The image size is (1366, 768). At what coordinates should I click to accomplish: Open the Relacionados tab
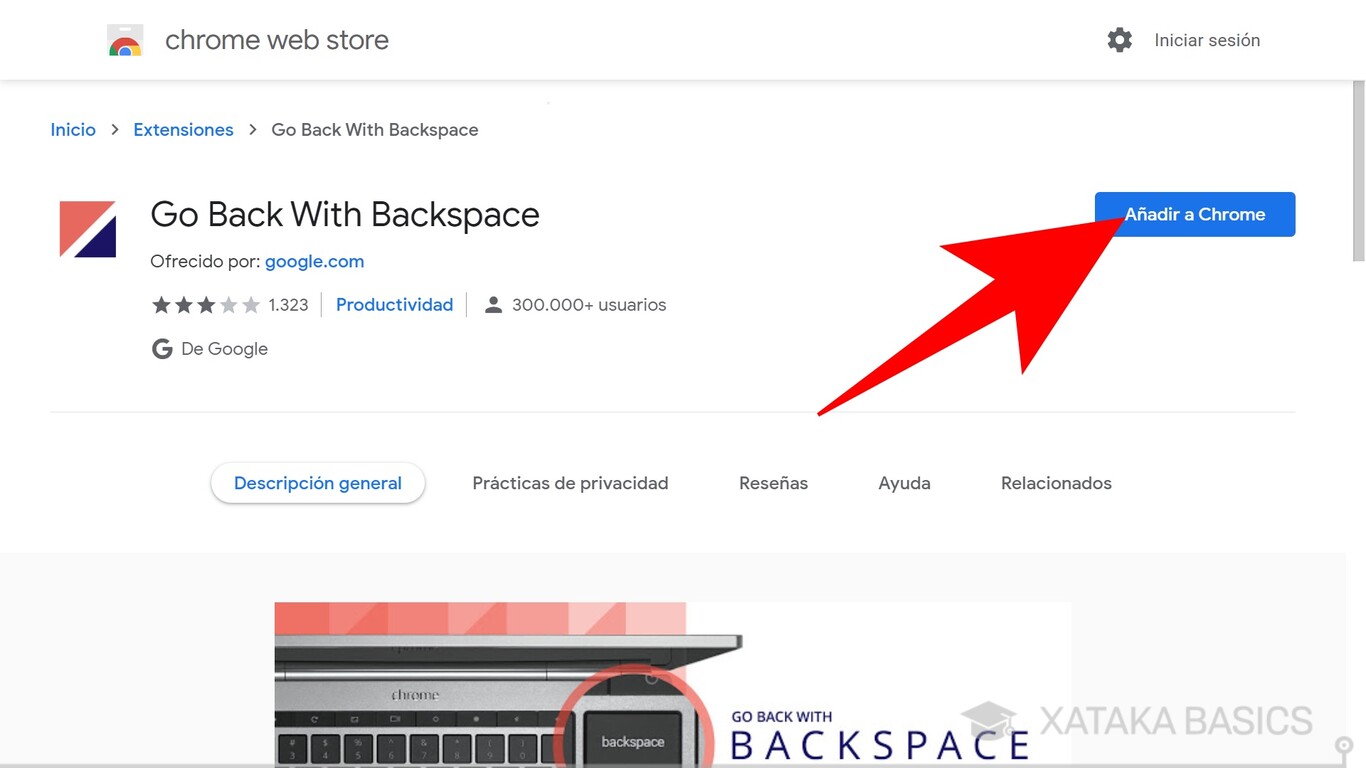click(x=1056, y=483)
